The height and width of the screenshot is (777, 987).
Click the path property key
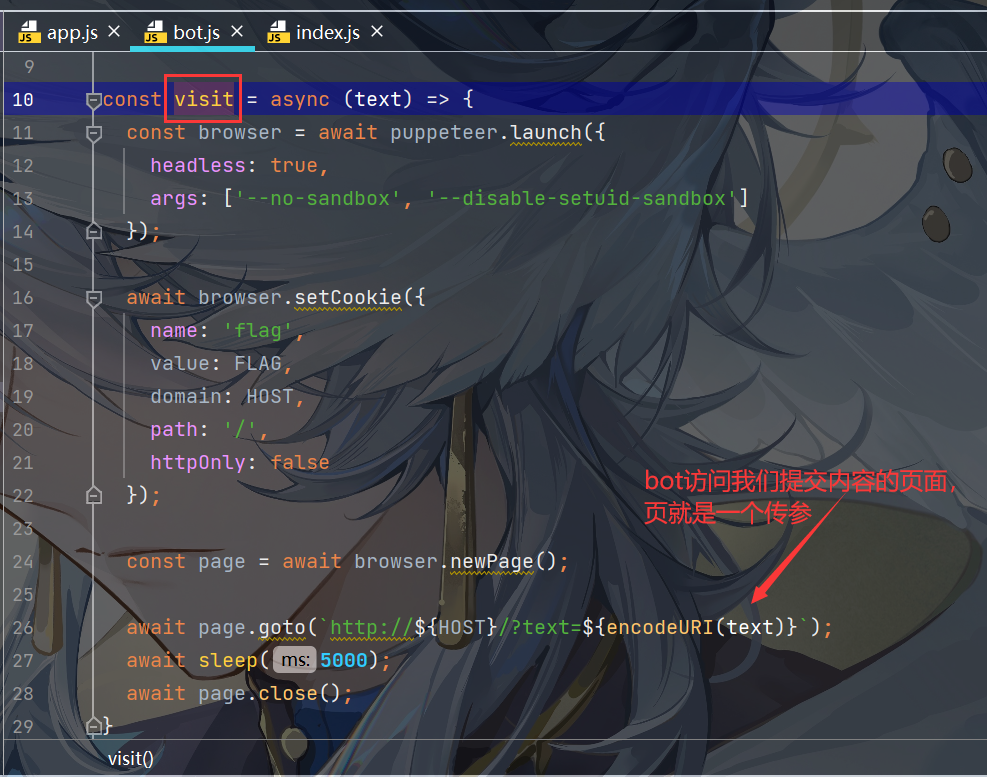coord(174,429)
